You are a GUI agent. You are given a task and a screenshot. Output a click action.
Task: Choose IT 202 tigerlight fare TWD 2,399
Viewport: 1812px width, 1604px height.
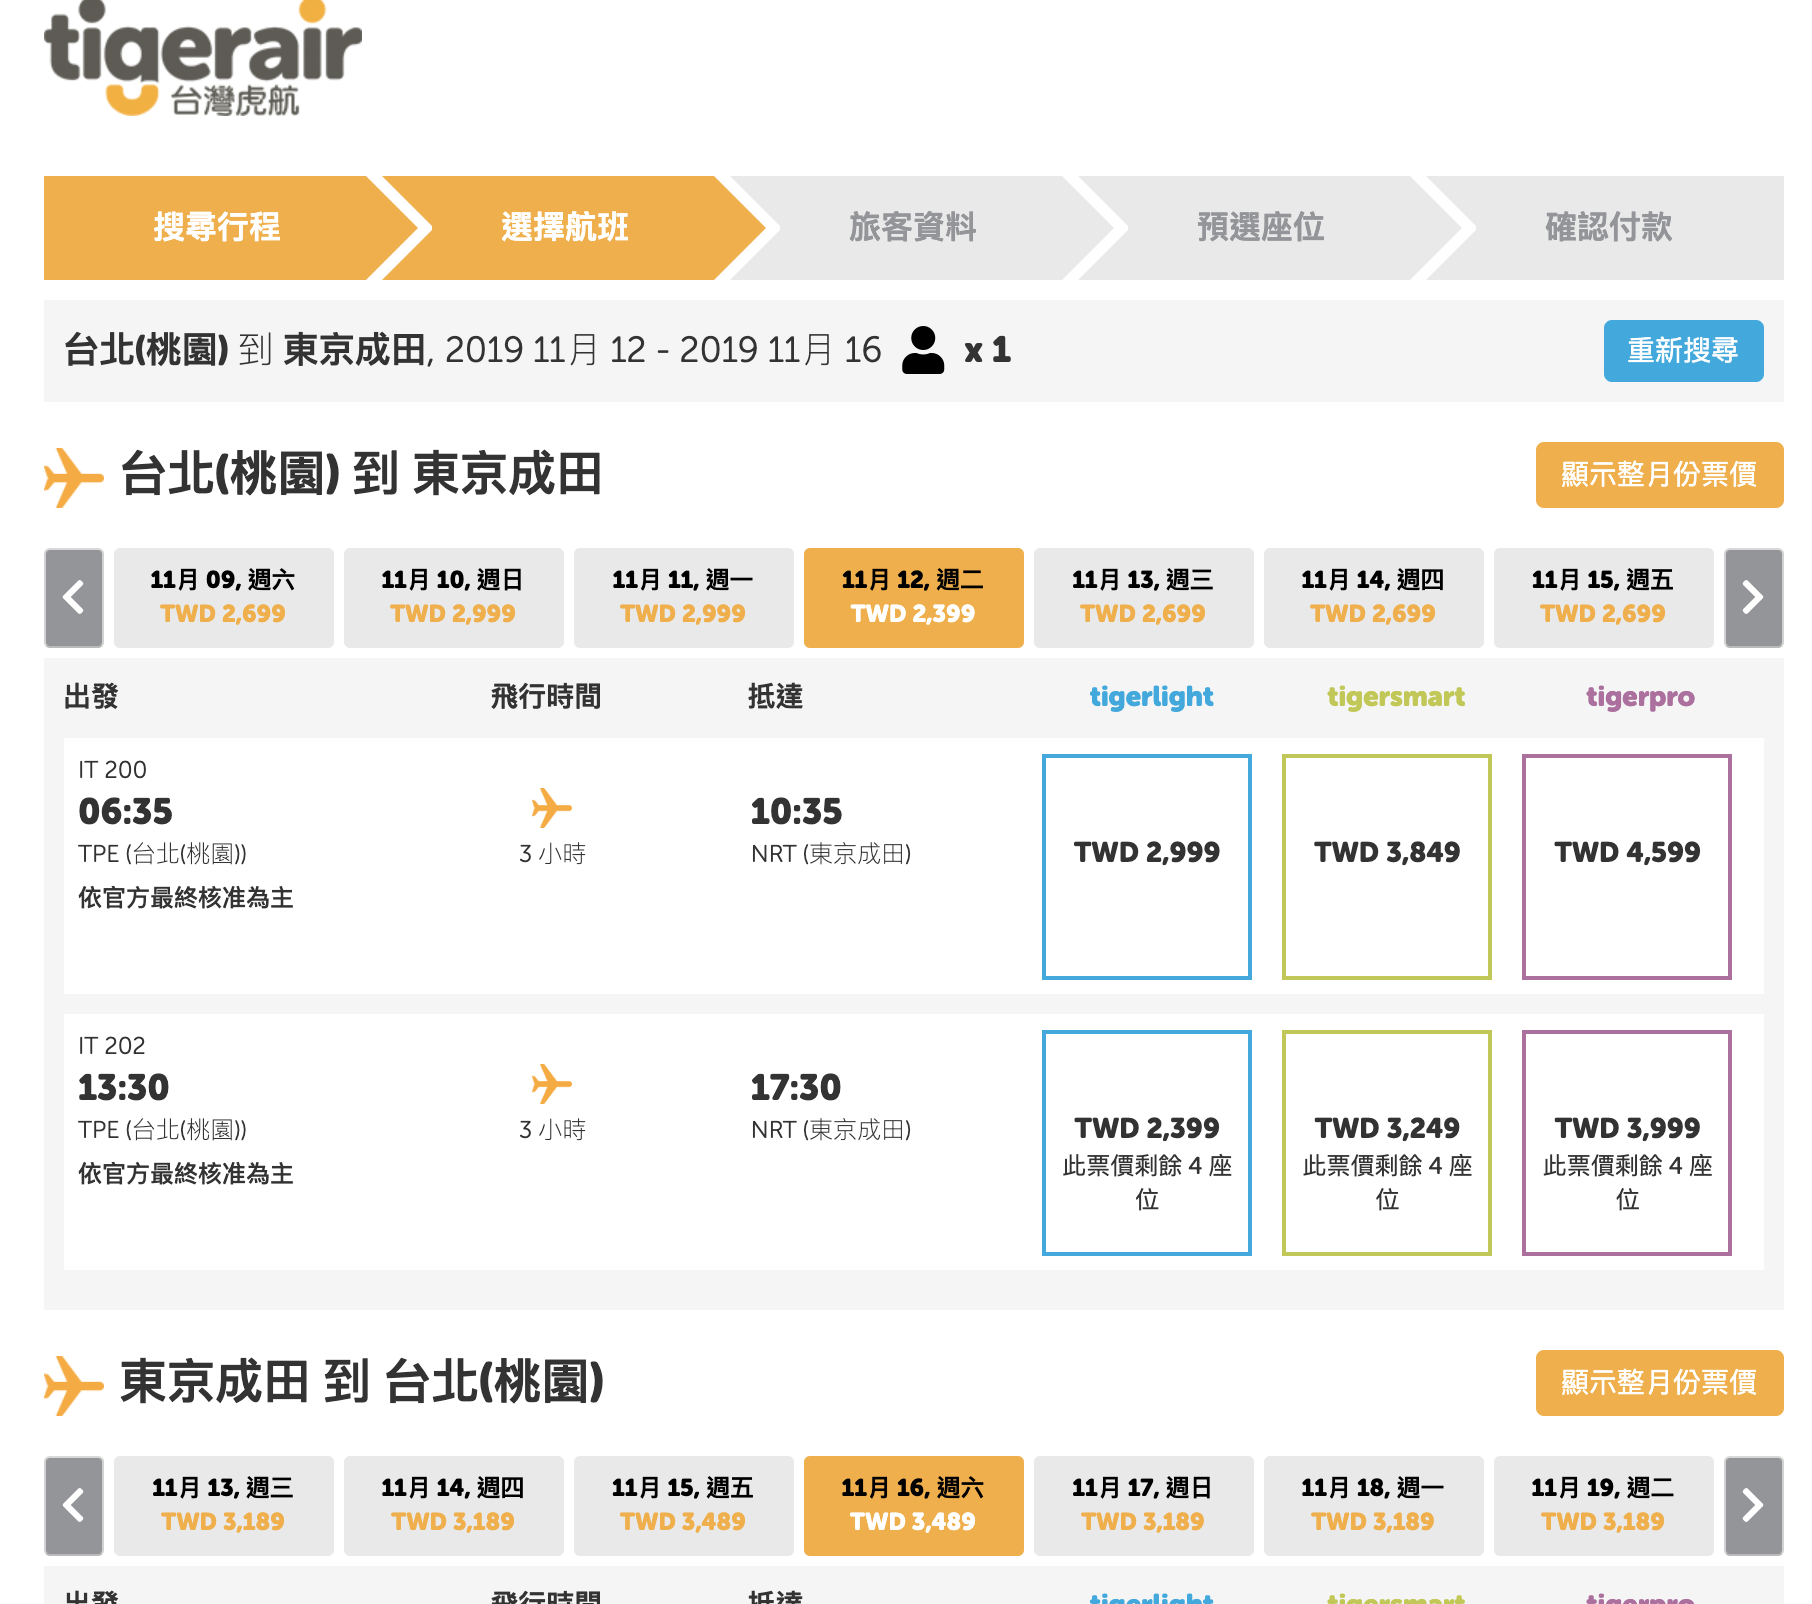(x=1147, y=1143)
